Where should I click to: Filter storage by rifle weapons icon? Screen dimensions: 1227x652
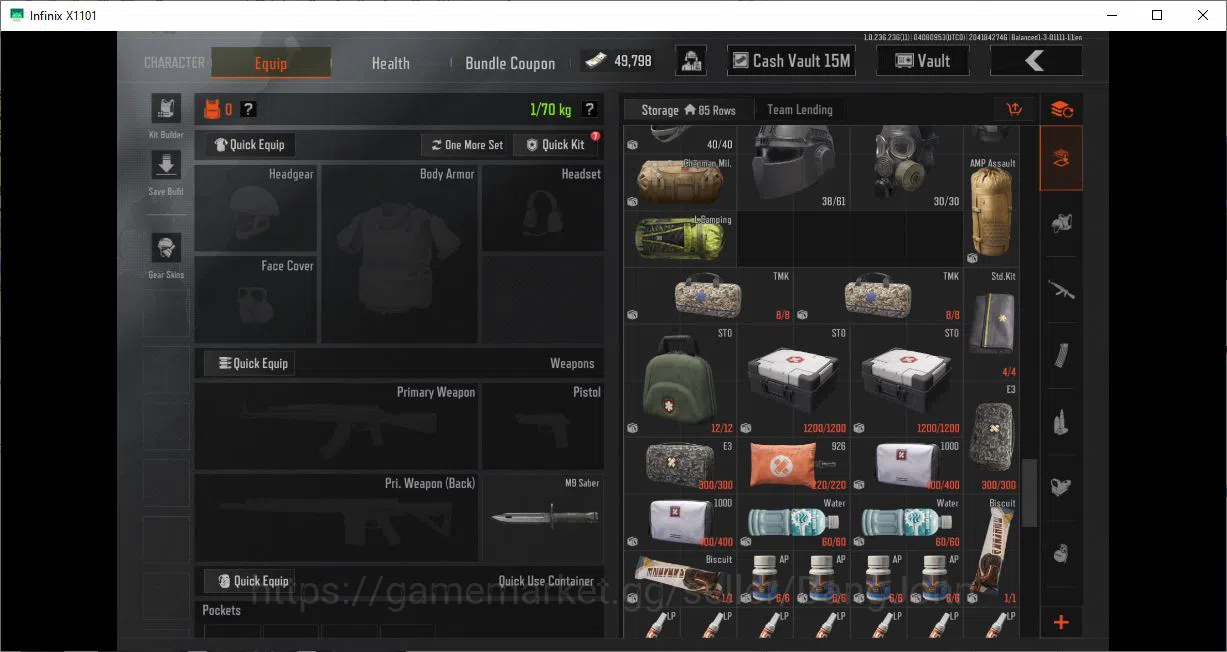click(1061, 290)
